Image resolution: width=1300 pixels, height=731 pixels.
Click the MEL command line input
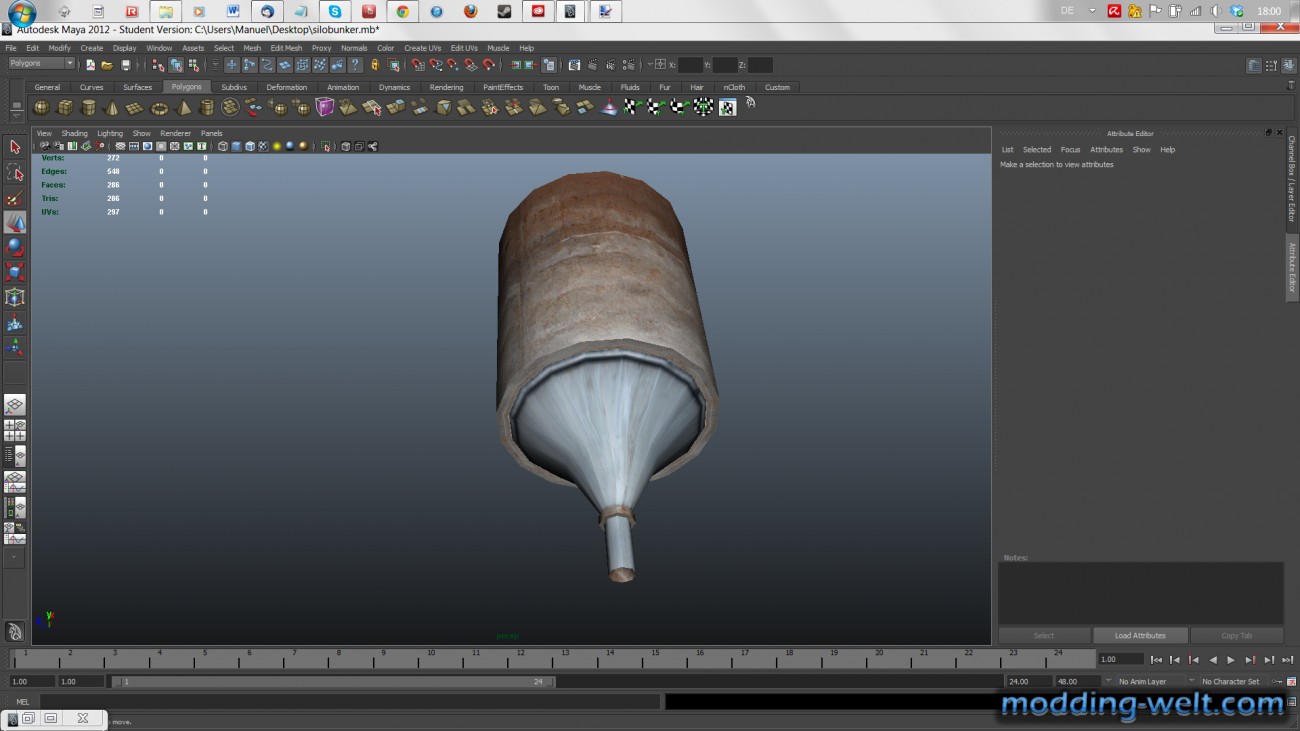[349, 702]
